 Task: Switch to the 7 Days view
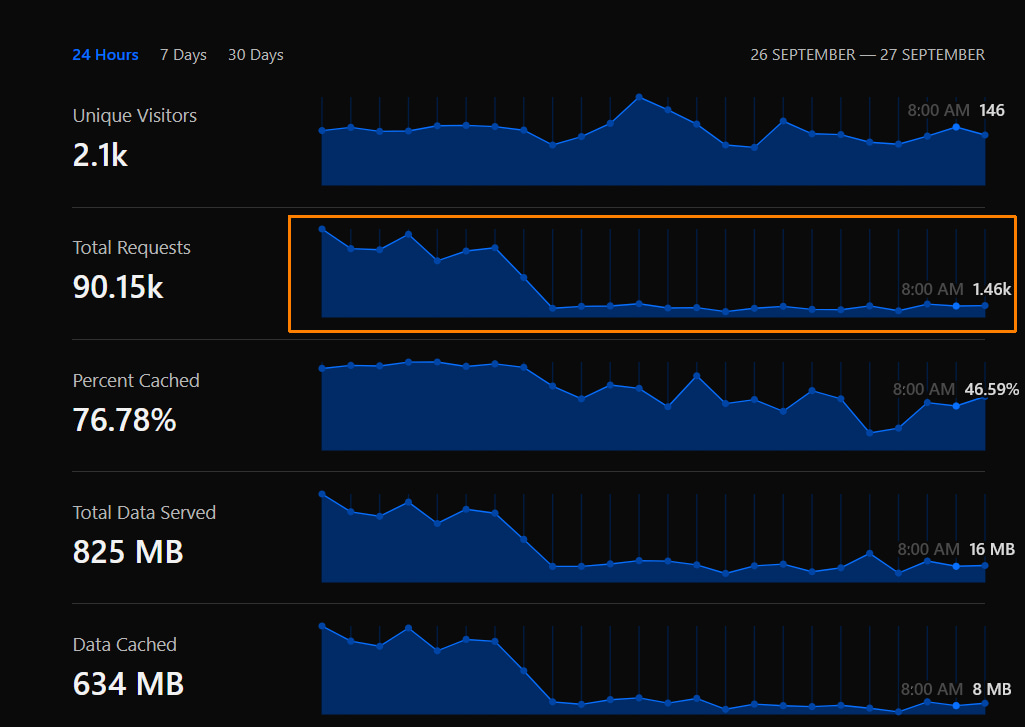coord(183,55)
